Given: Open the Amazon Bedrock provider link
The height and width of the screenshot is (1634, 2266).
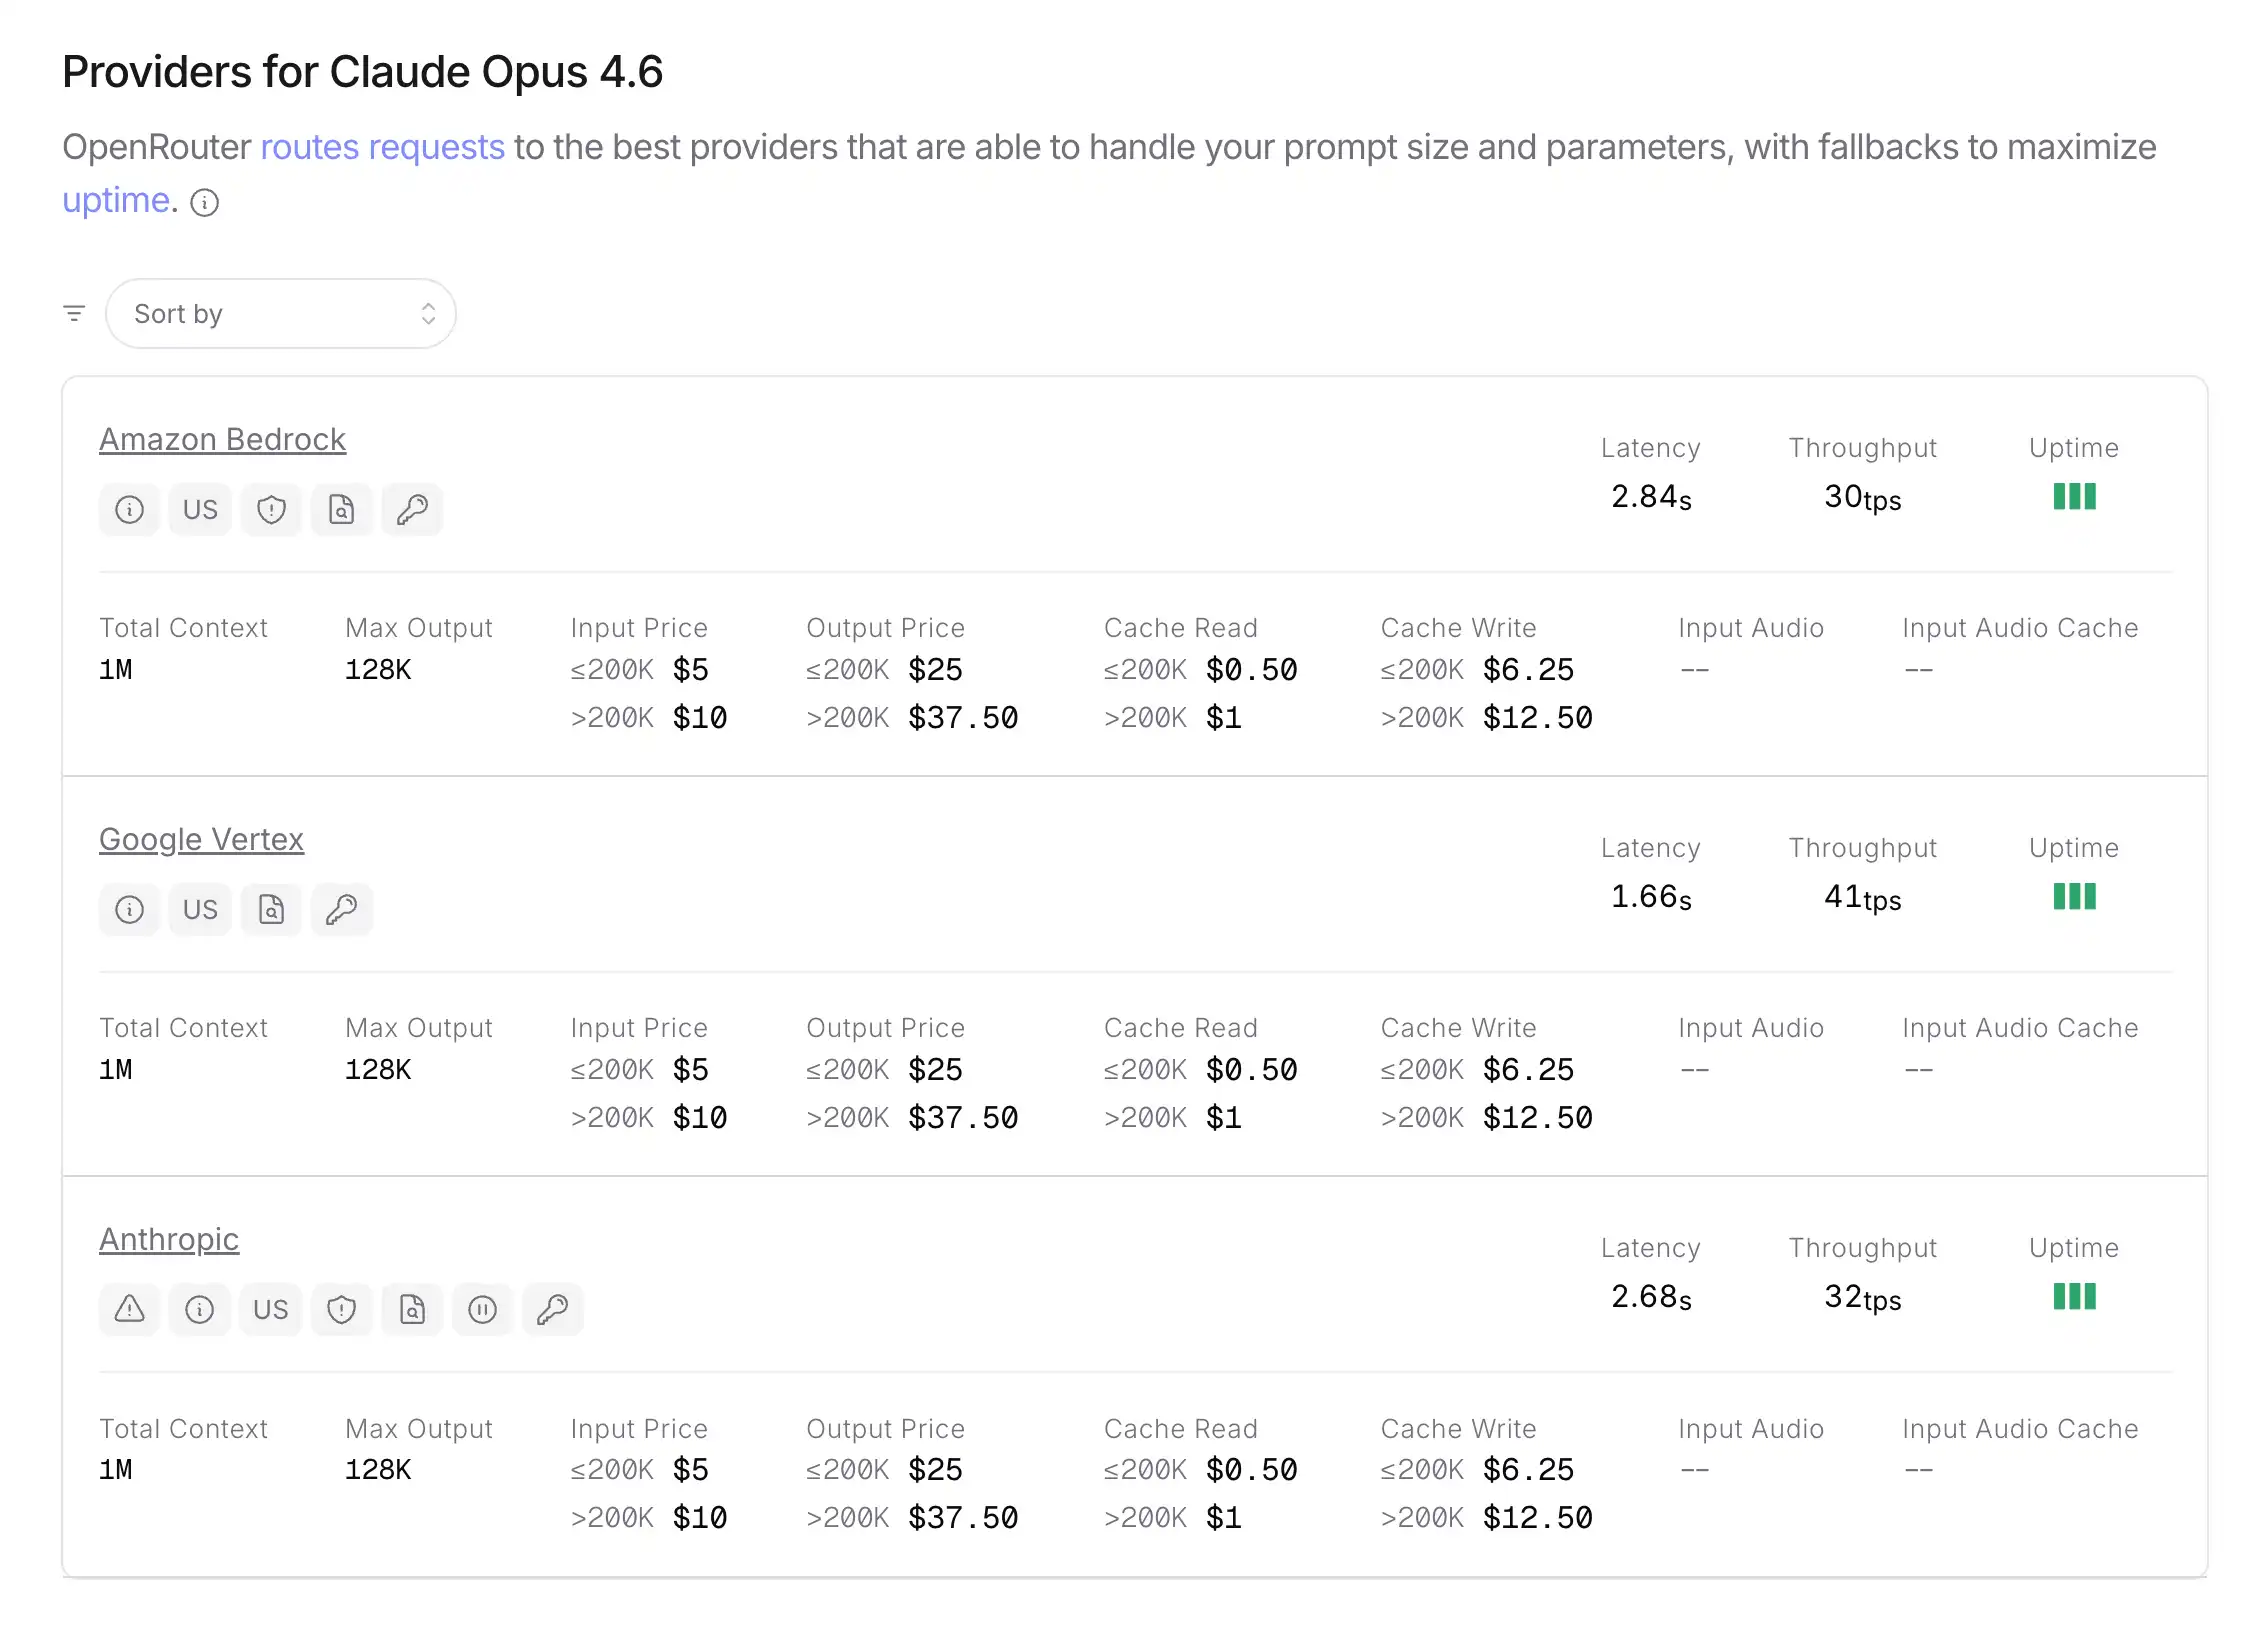Looking at the screenshot, I should pos(222,440).
